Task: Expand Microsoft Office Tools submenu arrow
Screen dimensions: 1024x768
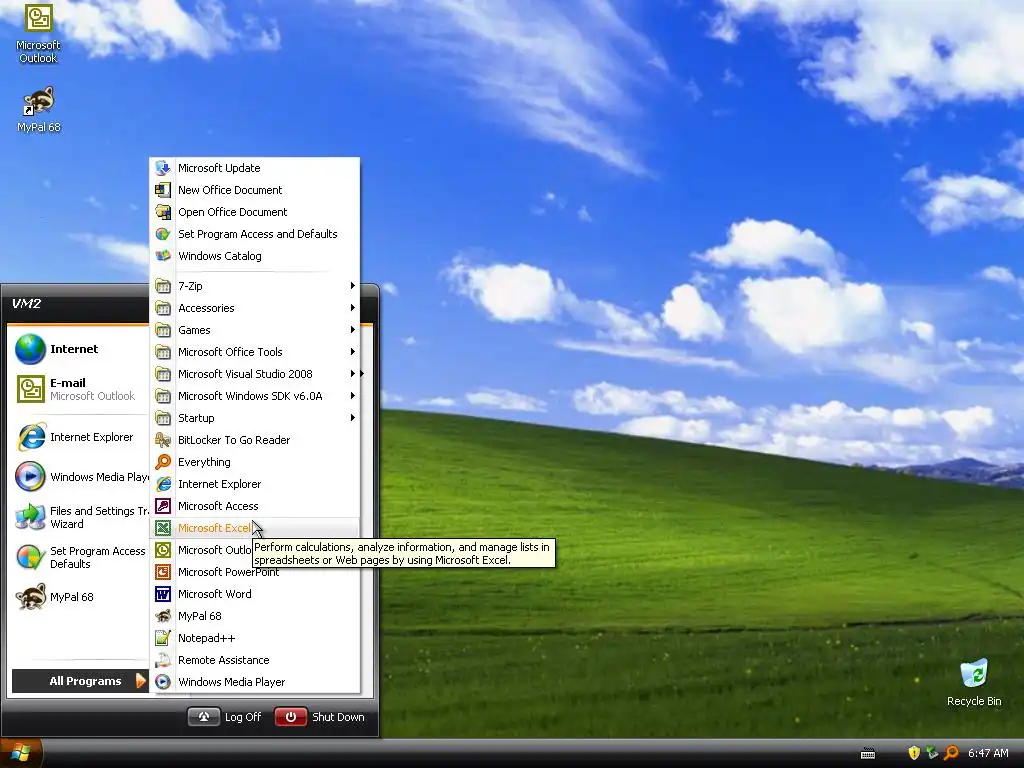Action: (353, 352)
